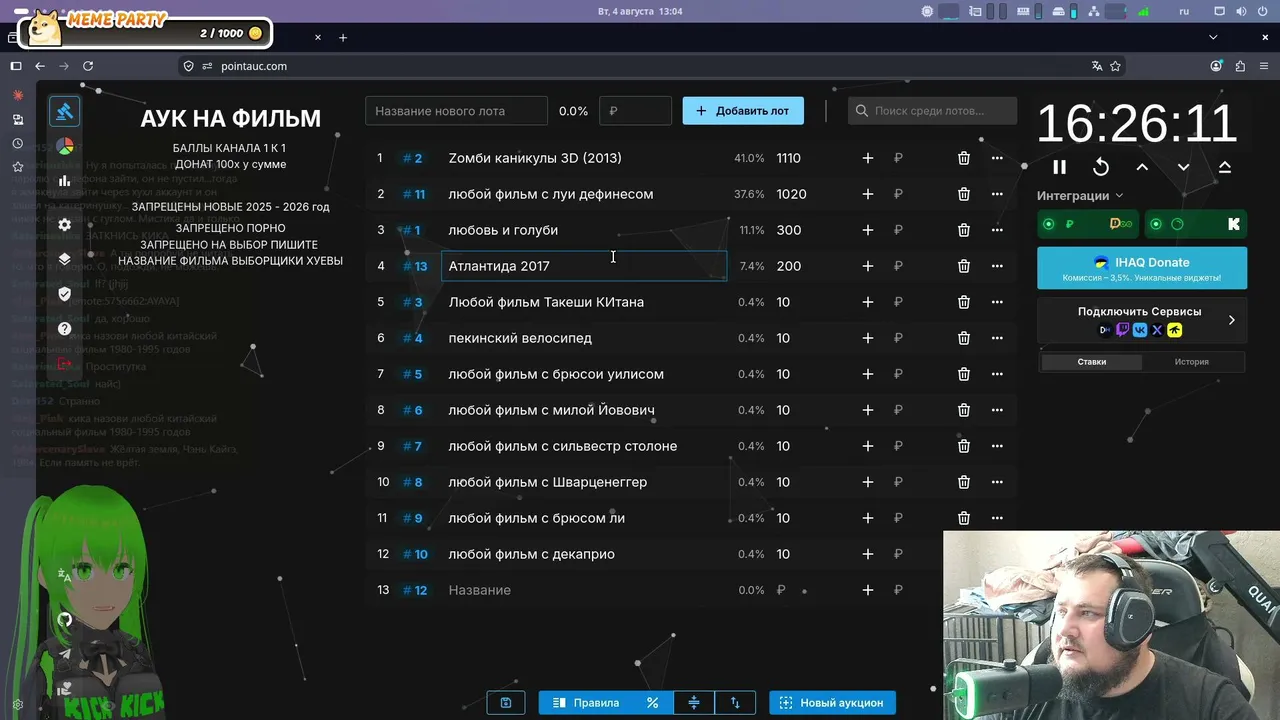
Task: Toggle the lot sorting arrows icon
Action: click(735, 703)
